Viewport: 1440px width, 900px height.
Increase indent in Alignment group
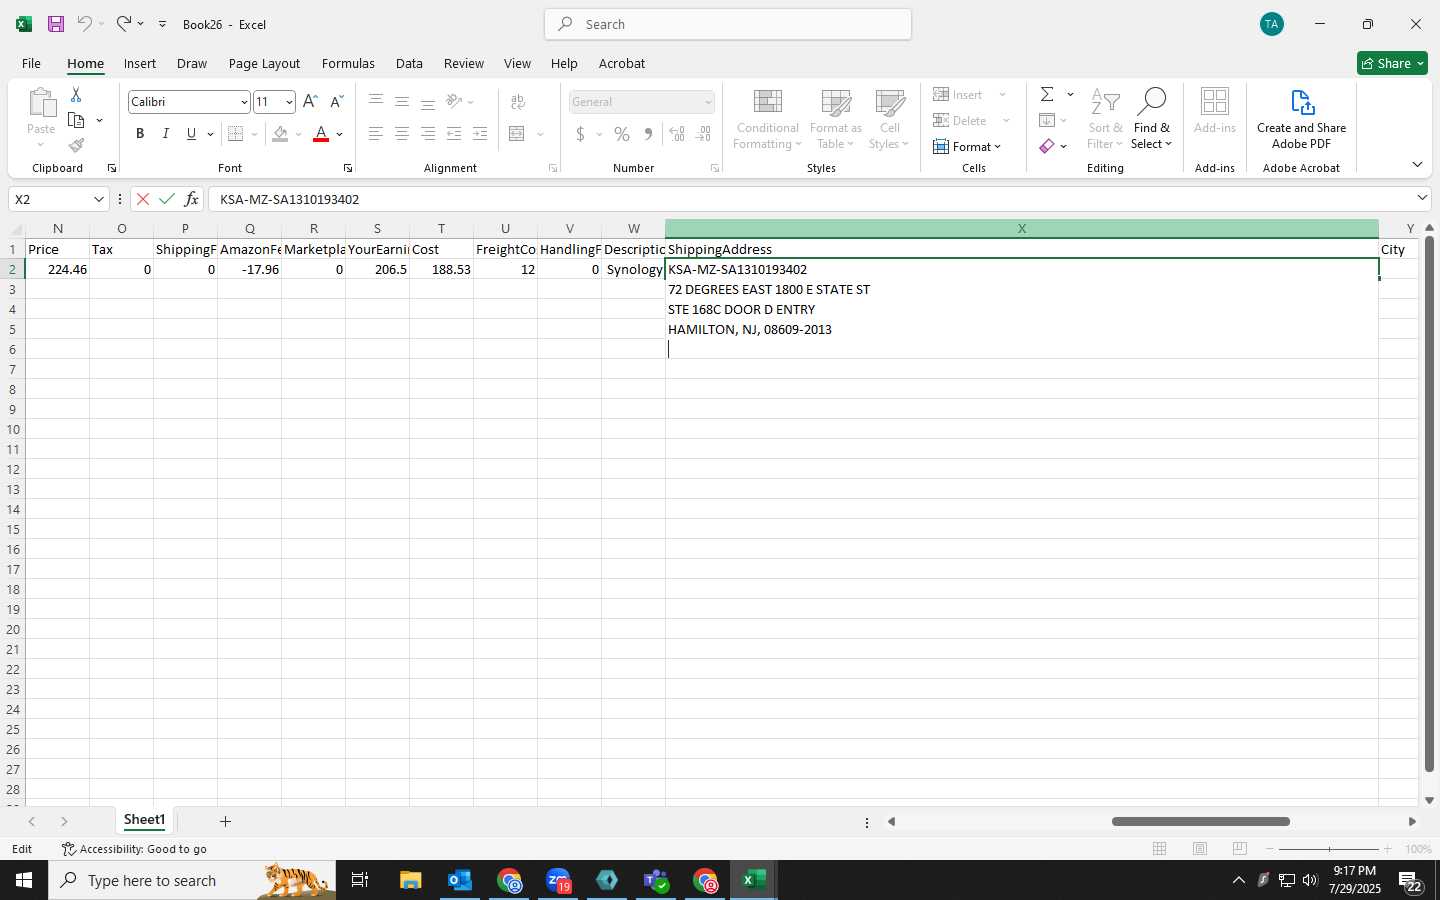480,134
